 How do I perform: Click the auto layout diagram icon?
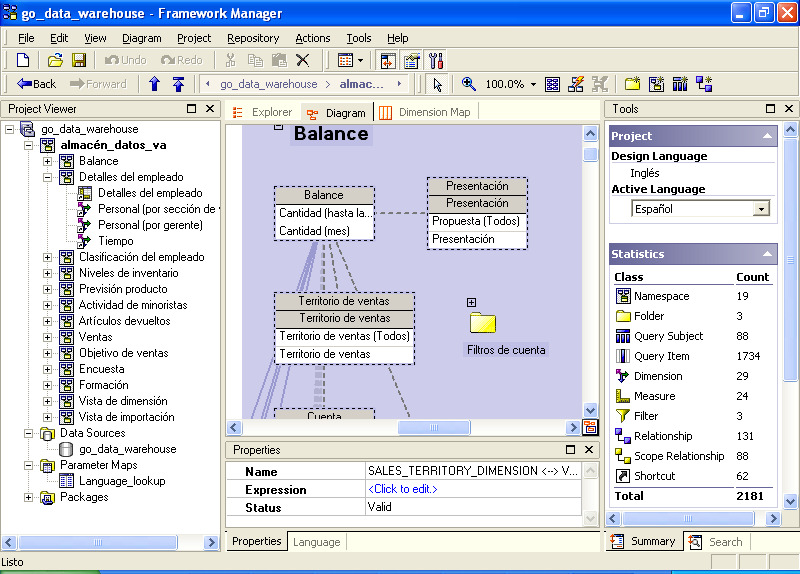point(576,84)
